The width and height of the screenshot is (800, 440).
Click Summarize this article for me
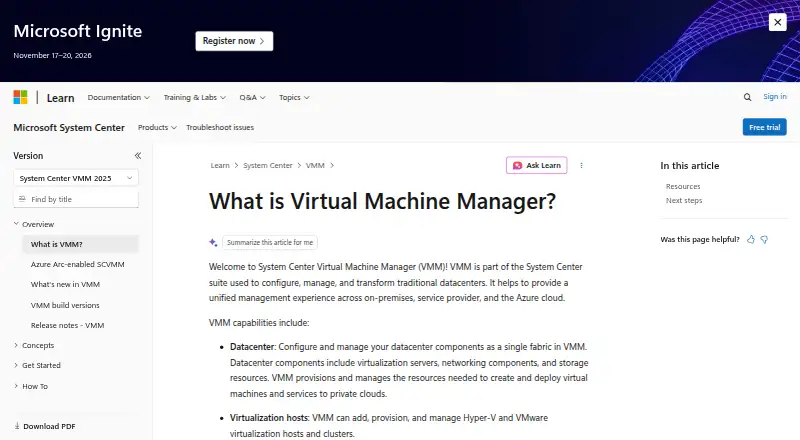pos(270,242)
